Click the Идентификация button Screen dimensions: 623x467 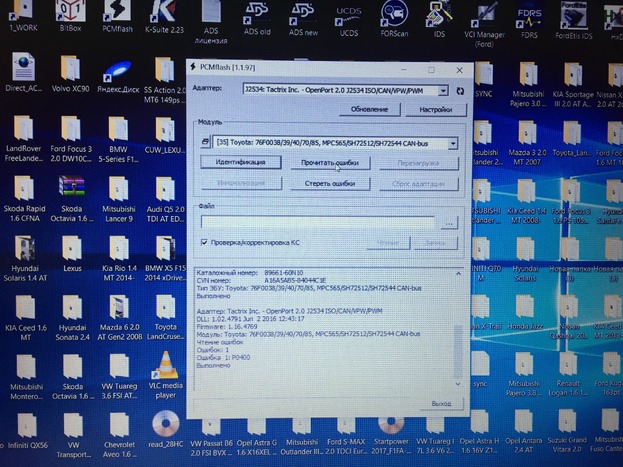(240, 162)
